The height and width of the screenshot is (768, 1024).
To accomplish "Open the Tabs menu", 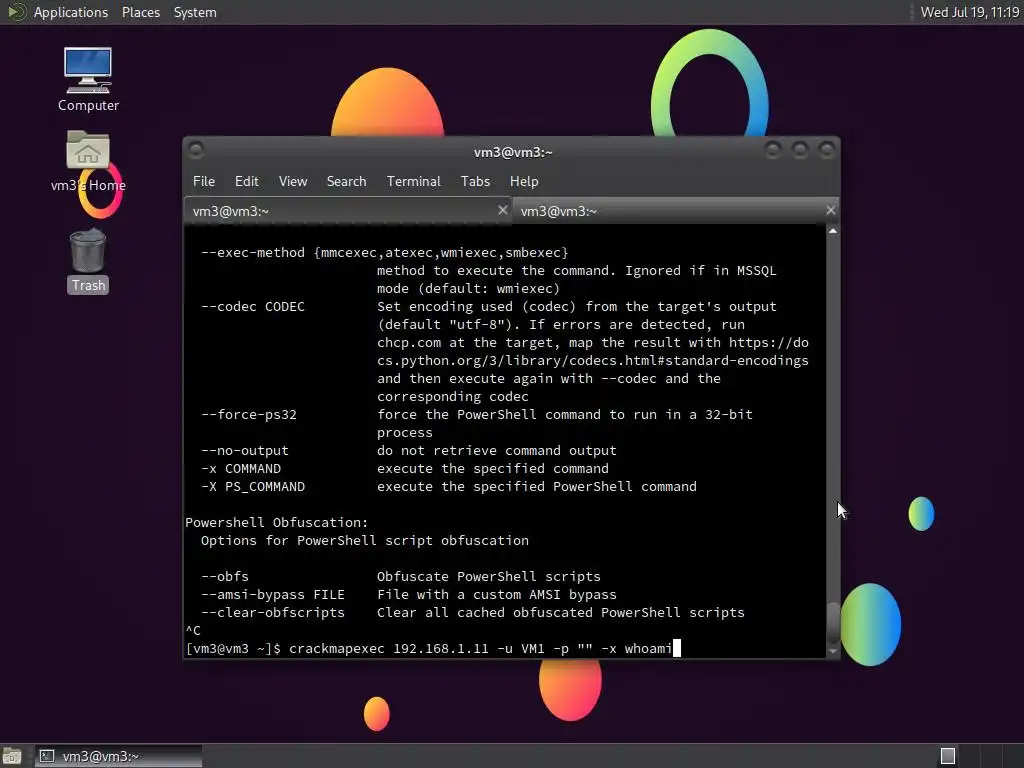I will pyautogui.click(x=475, y=182).
